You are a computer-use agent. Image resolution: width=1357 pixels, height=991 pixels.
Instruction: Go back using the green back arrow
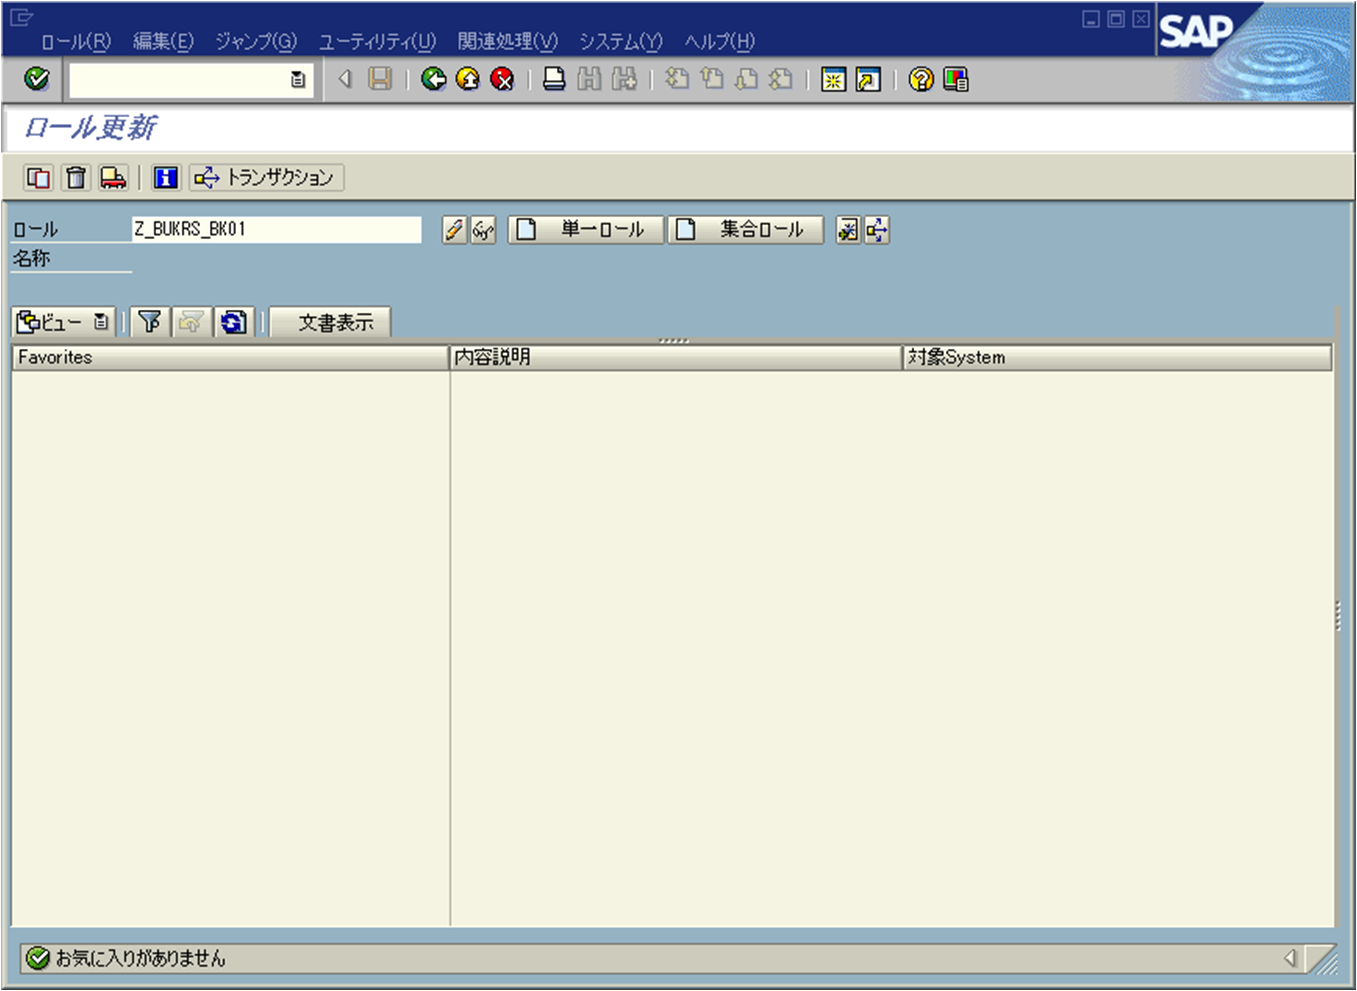(434, 80)
